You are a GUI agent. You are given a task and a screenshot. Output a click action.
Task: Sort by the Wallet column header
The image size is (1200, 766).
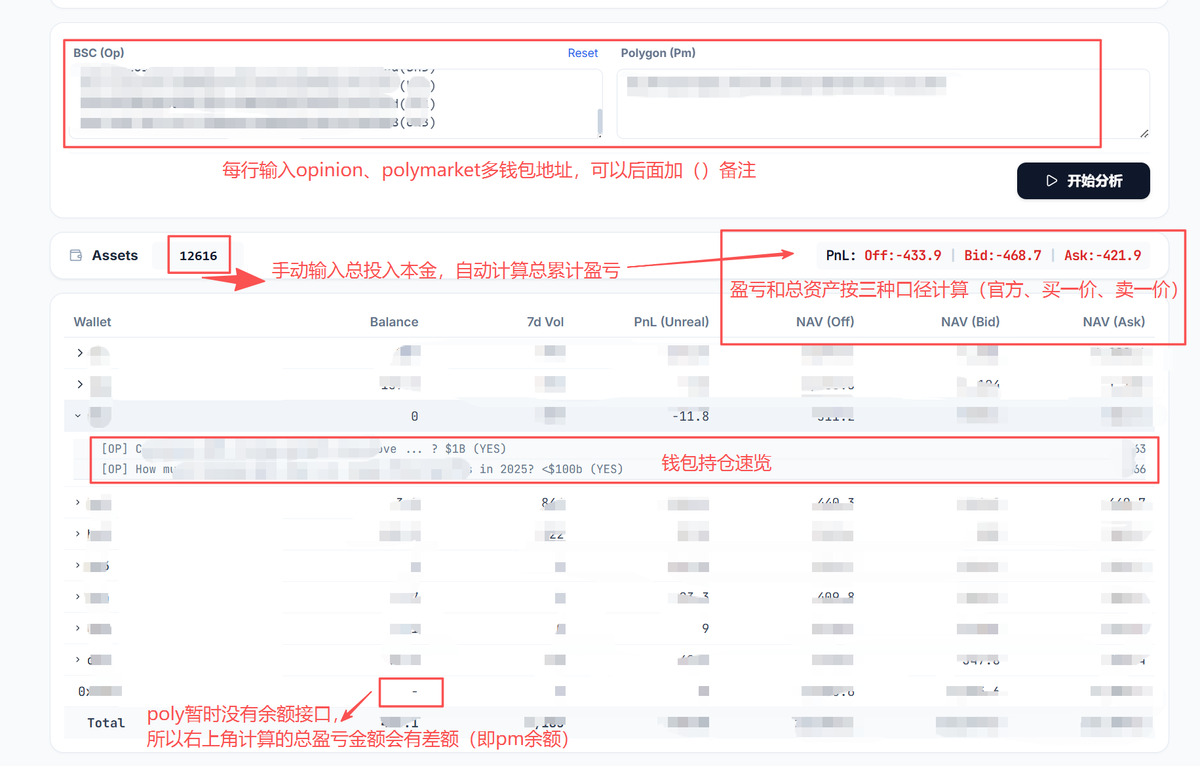click(x=92, y=322)
